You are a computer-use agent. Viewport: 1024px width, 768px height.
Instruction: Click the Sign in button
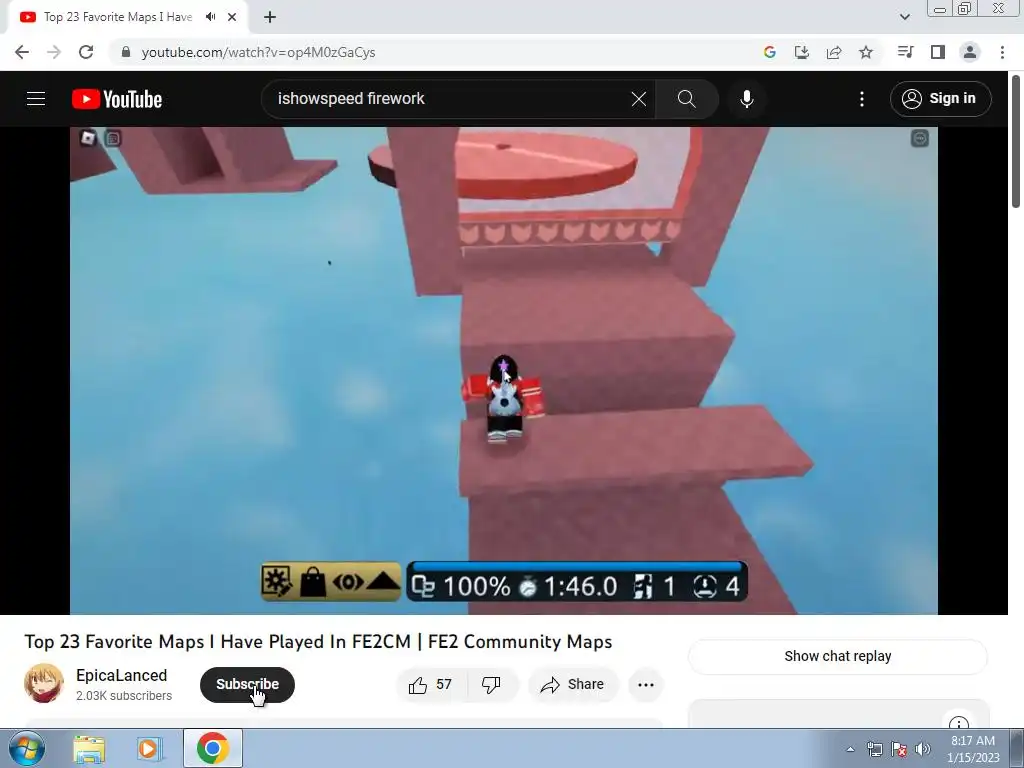tap(940, 99)
